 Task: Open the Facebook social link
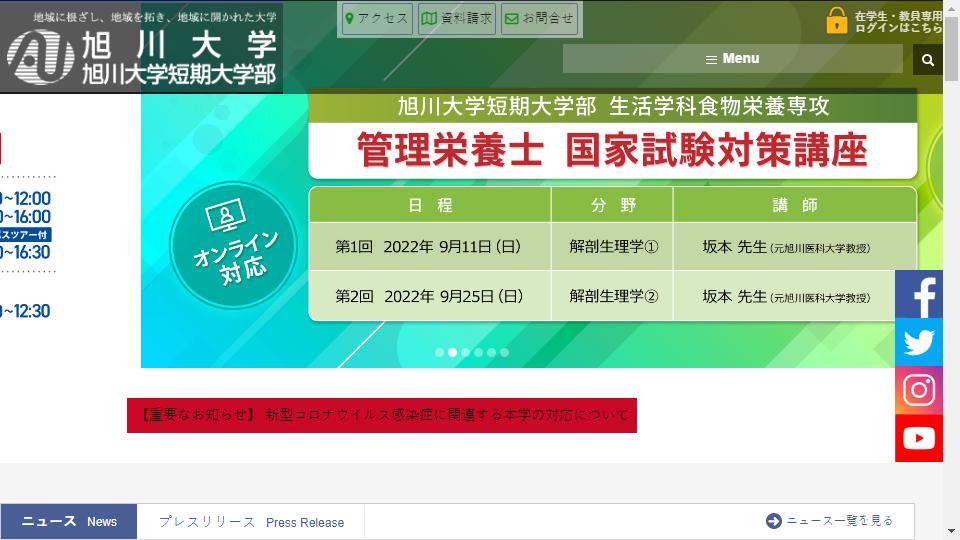918,294
